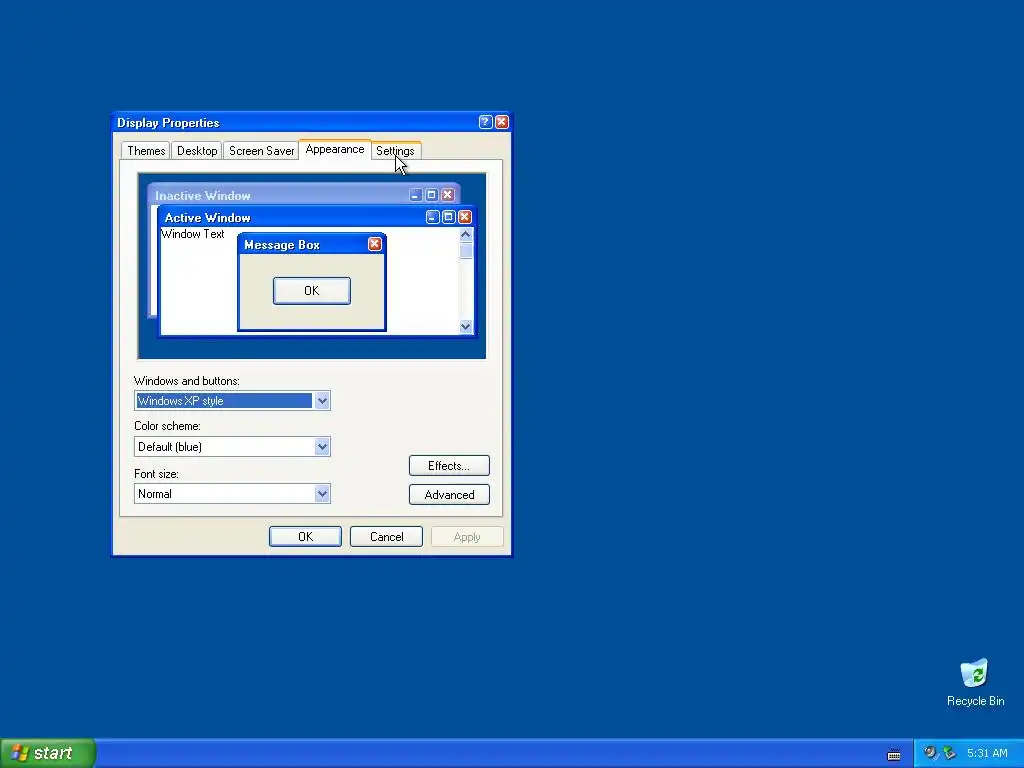Click the Windows logo on Start button
Screen dimensions: 1024x768
(19, 753)
